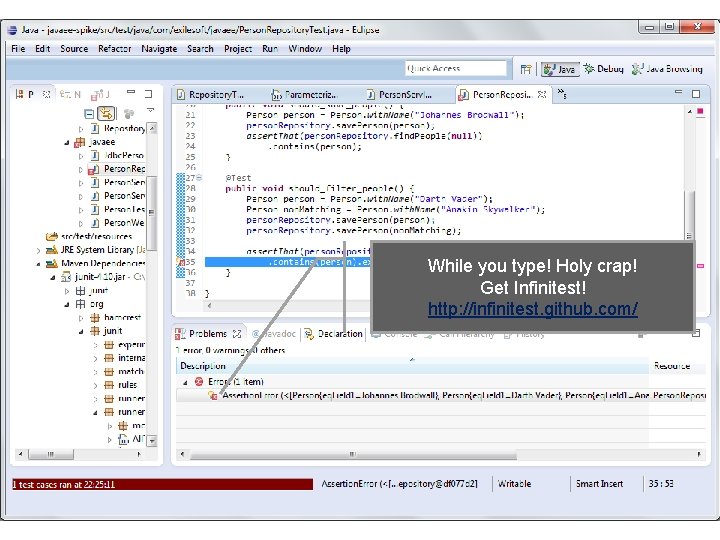Switch to the Debug perspective
This screenshot has height=540, width=720.
pyautogui.click(x=603, y=69)
